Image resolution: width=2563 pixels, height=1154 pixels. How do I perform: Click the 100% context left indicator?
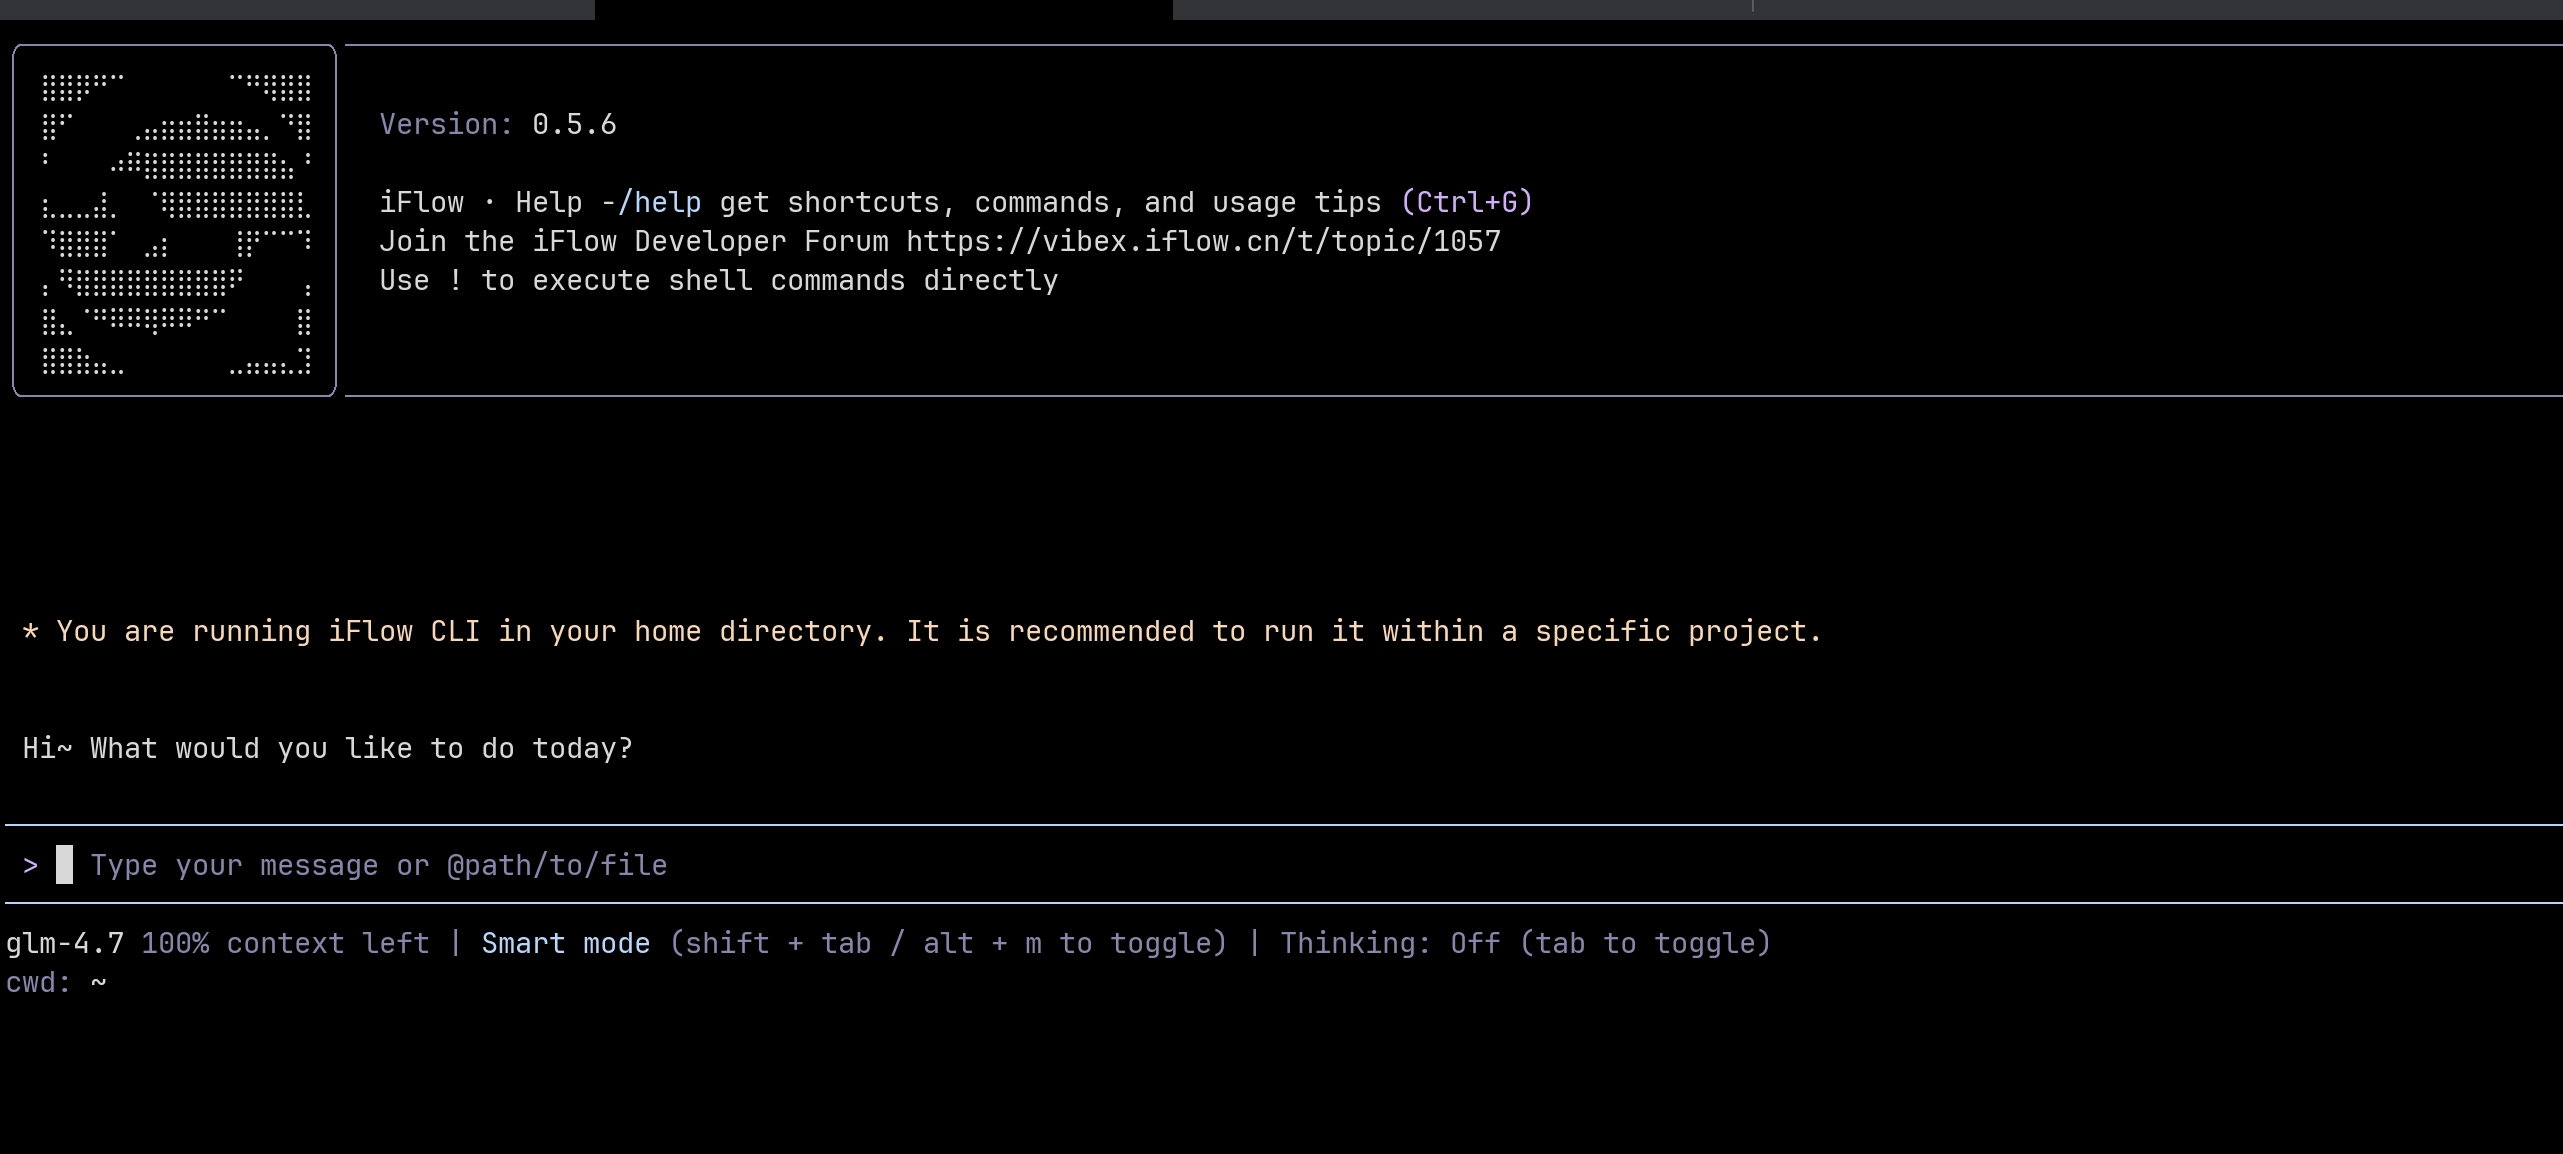[285, 944]
